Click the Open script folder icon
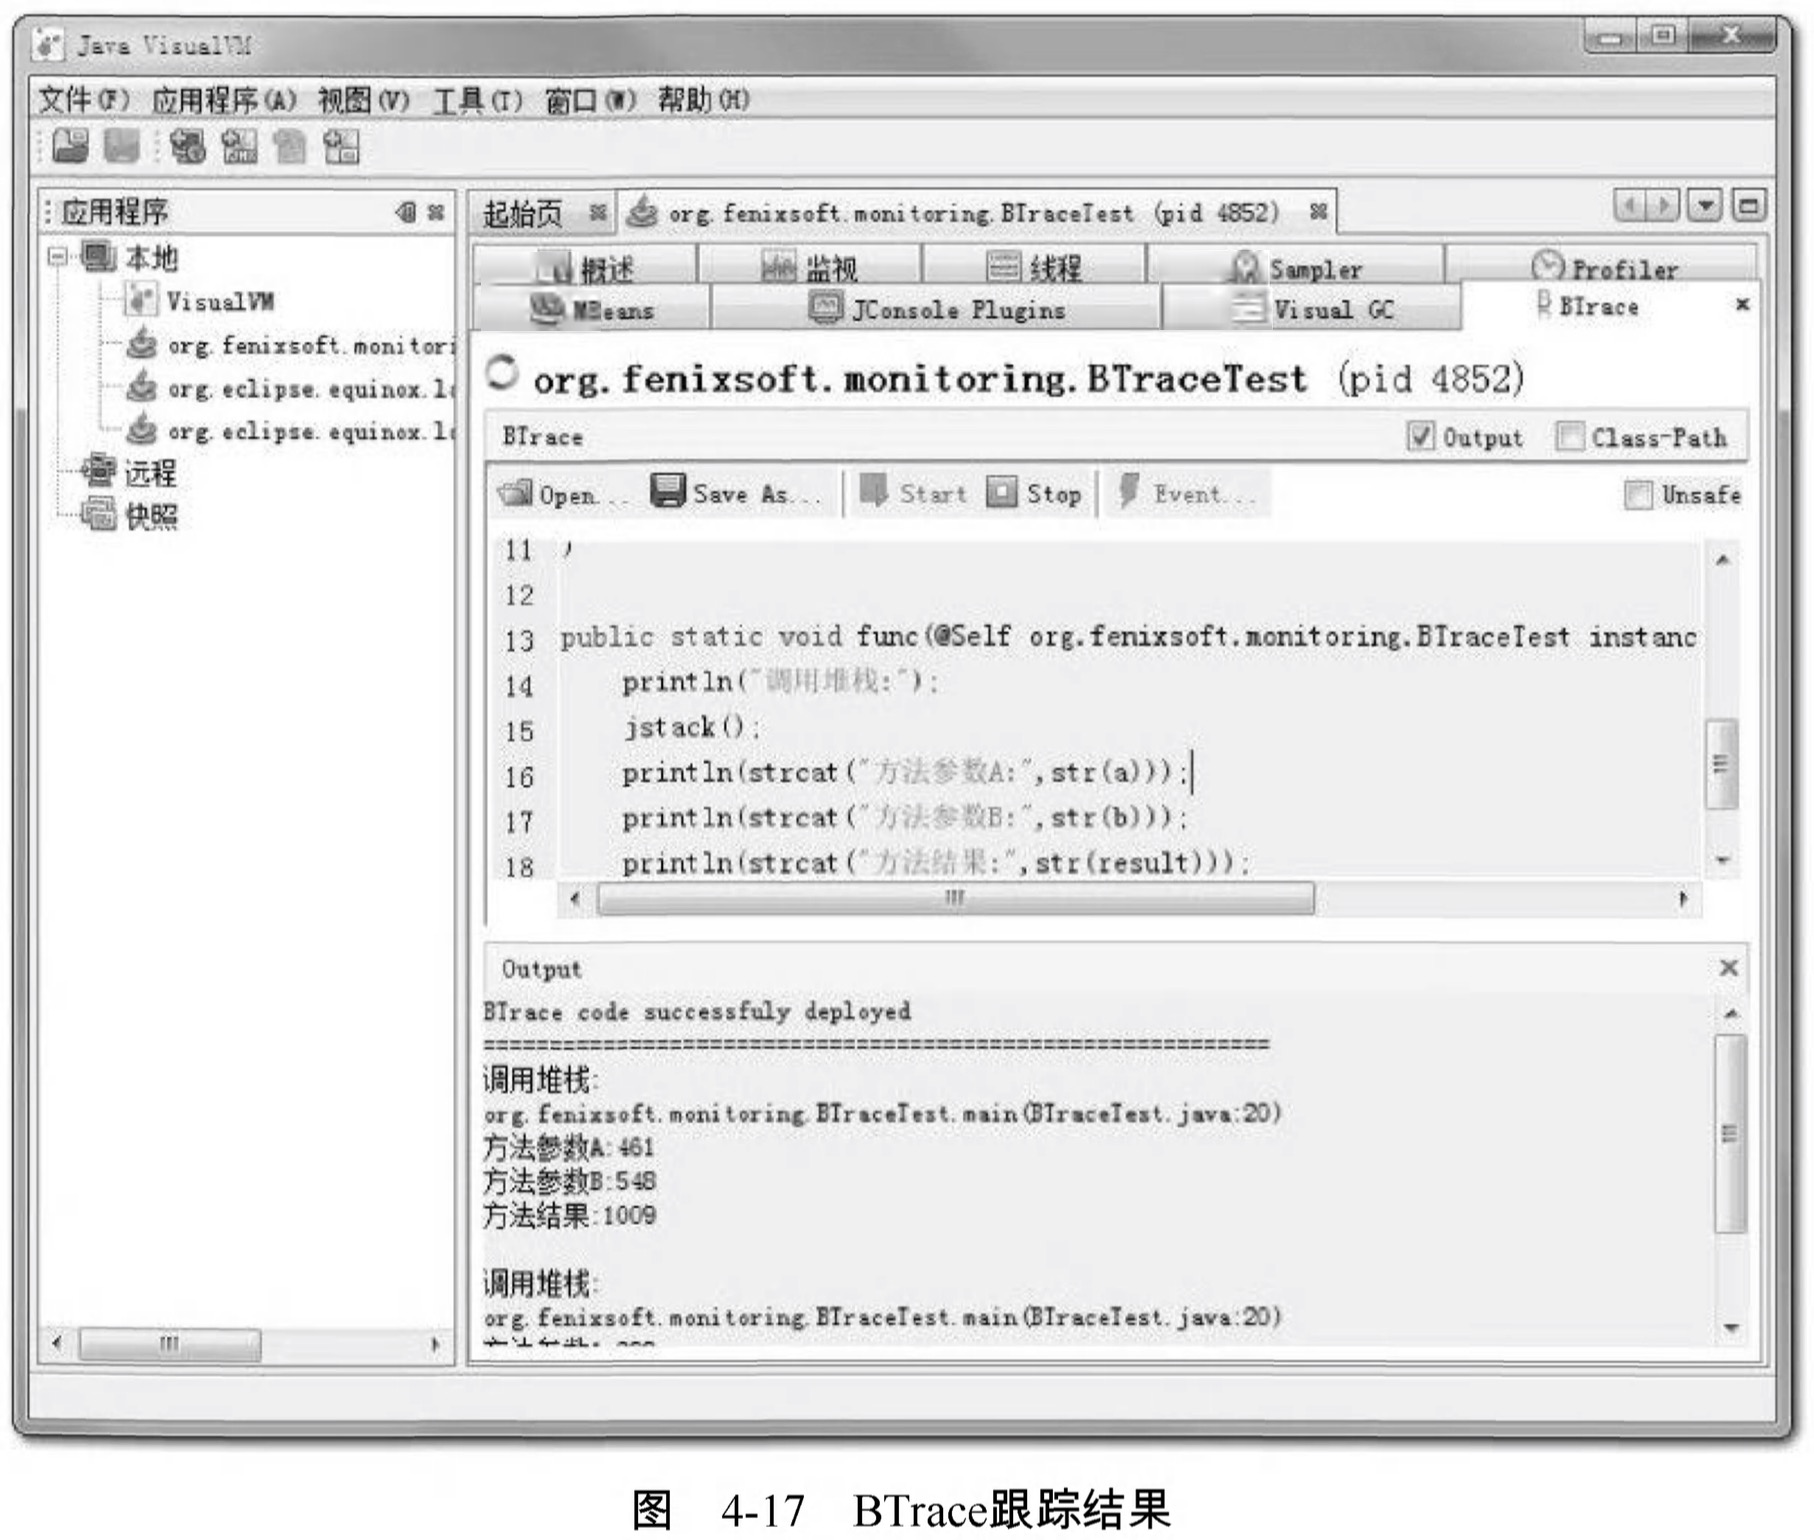Screen dimensions: 1814x1540 (x=515, y=493)
